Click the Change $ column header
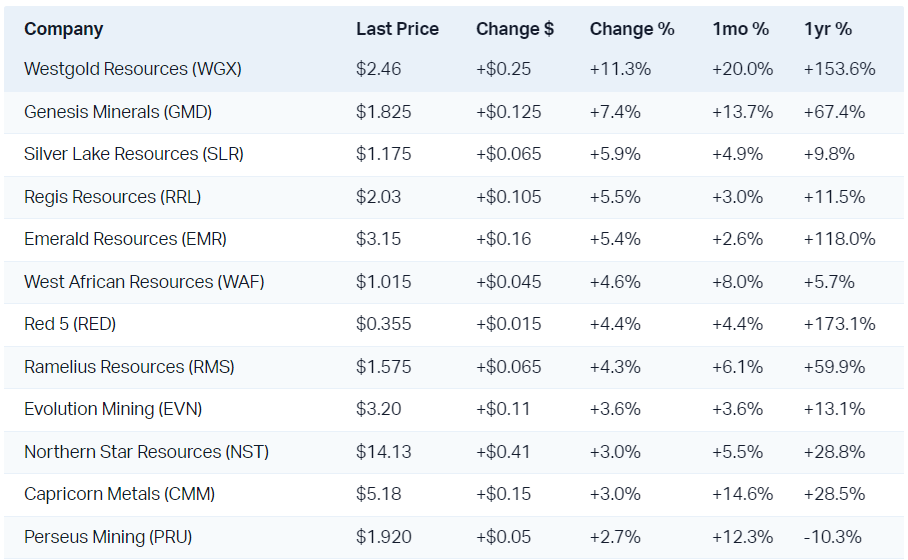This screenshot has height=560, width=908. (x=515, y=29)
